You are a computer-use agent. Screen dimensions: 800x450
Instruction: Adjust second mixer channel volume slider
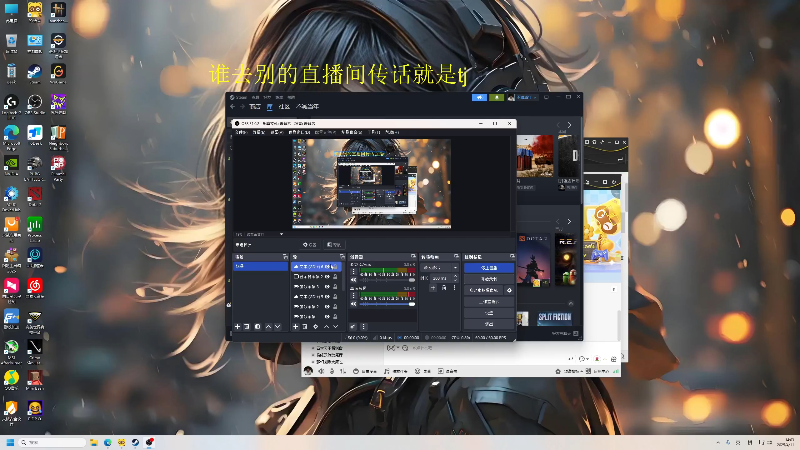point(388,304)
